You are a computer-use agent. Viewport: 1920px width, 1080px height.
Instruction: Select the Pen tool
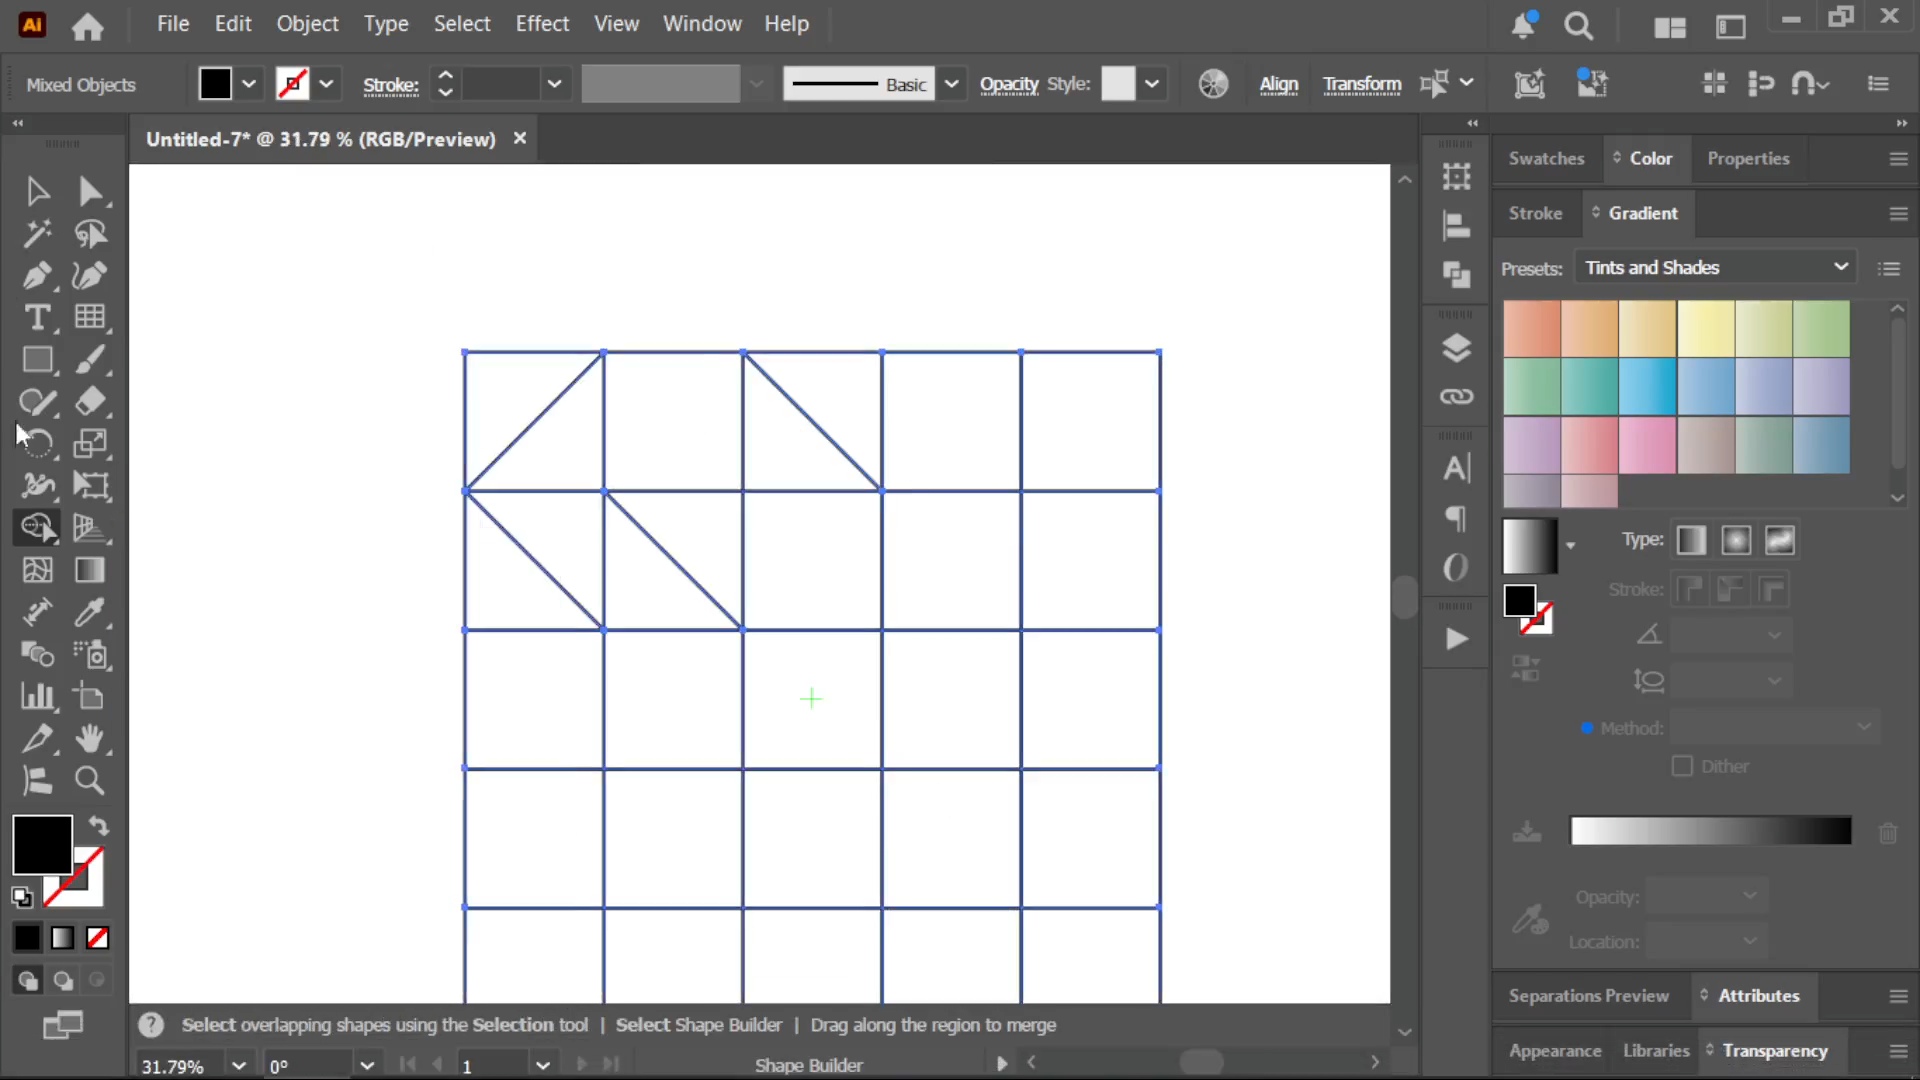coord(37,275)
